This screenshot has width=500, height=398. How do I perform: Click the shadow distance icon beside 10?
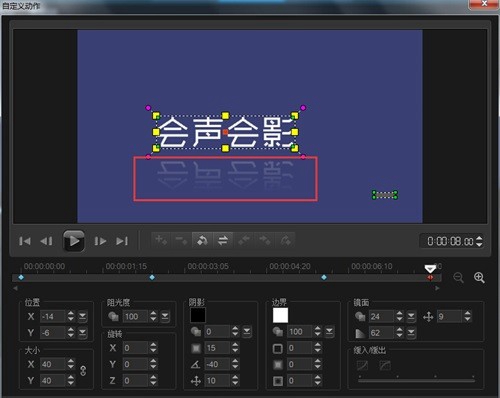click(x=196, y=381)
